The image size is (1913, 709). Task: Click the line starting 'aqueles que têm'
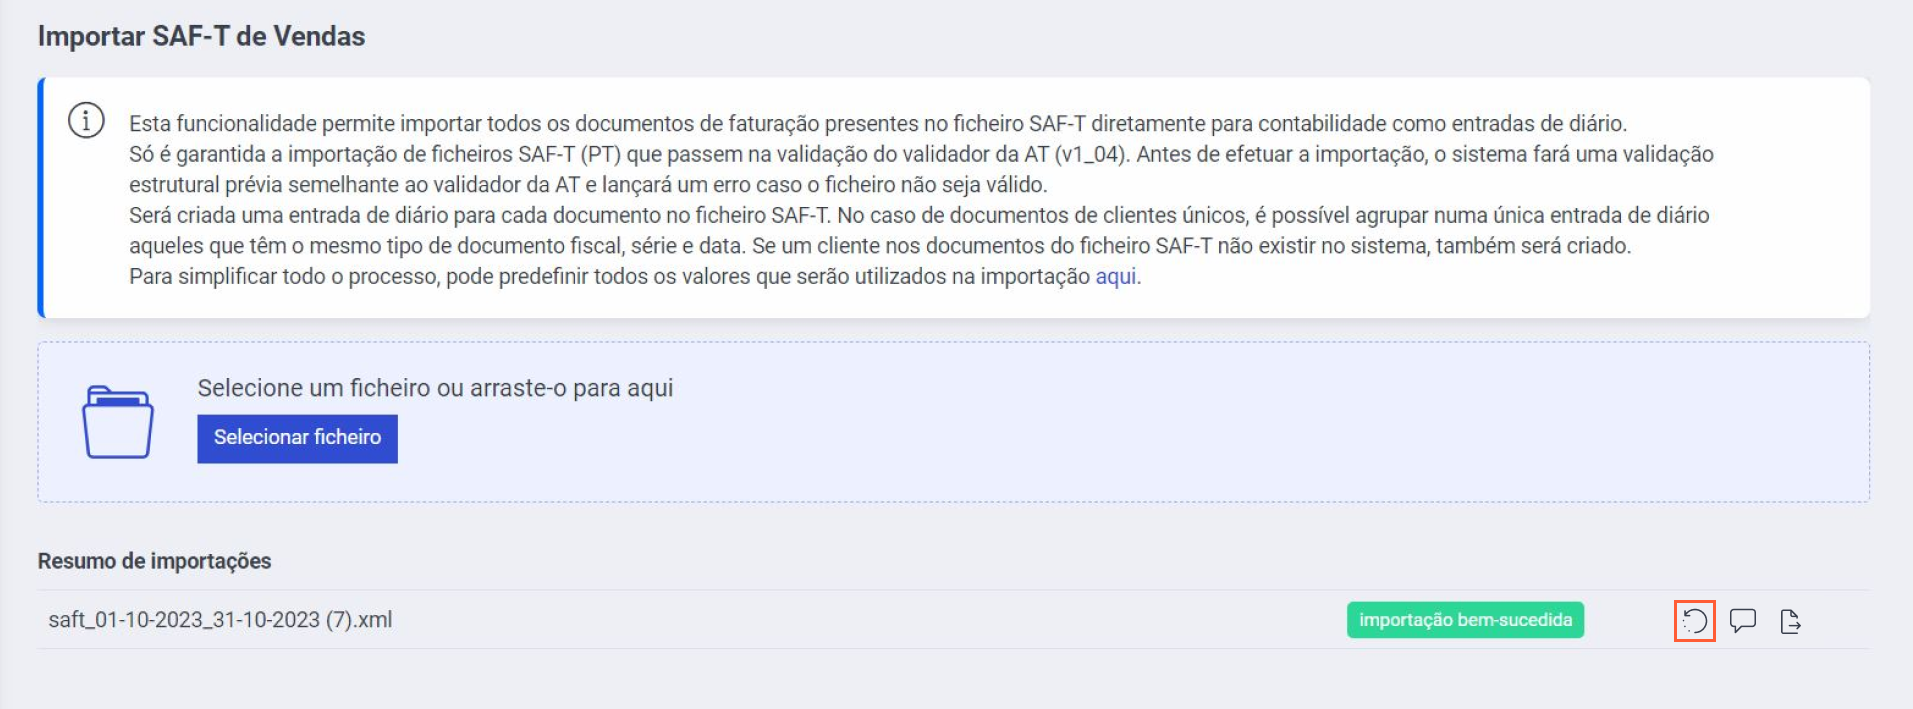tap(879, 246)
